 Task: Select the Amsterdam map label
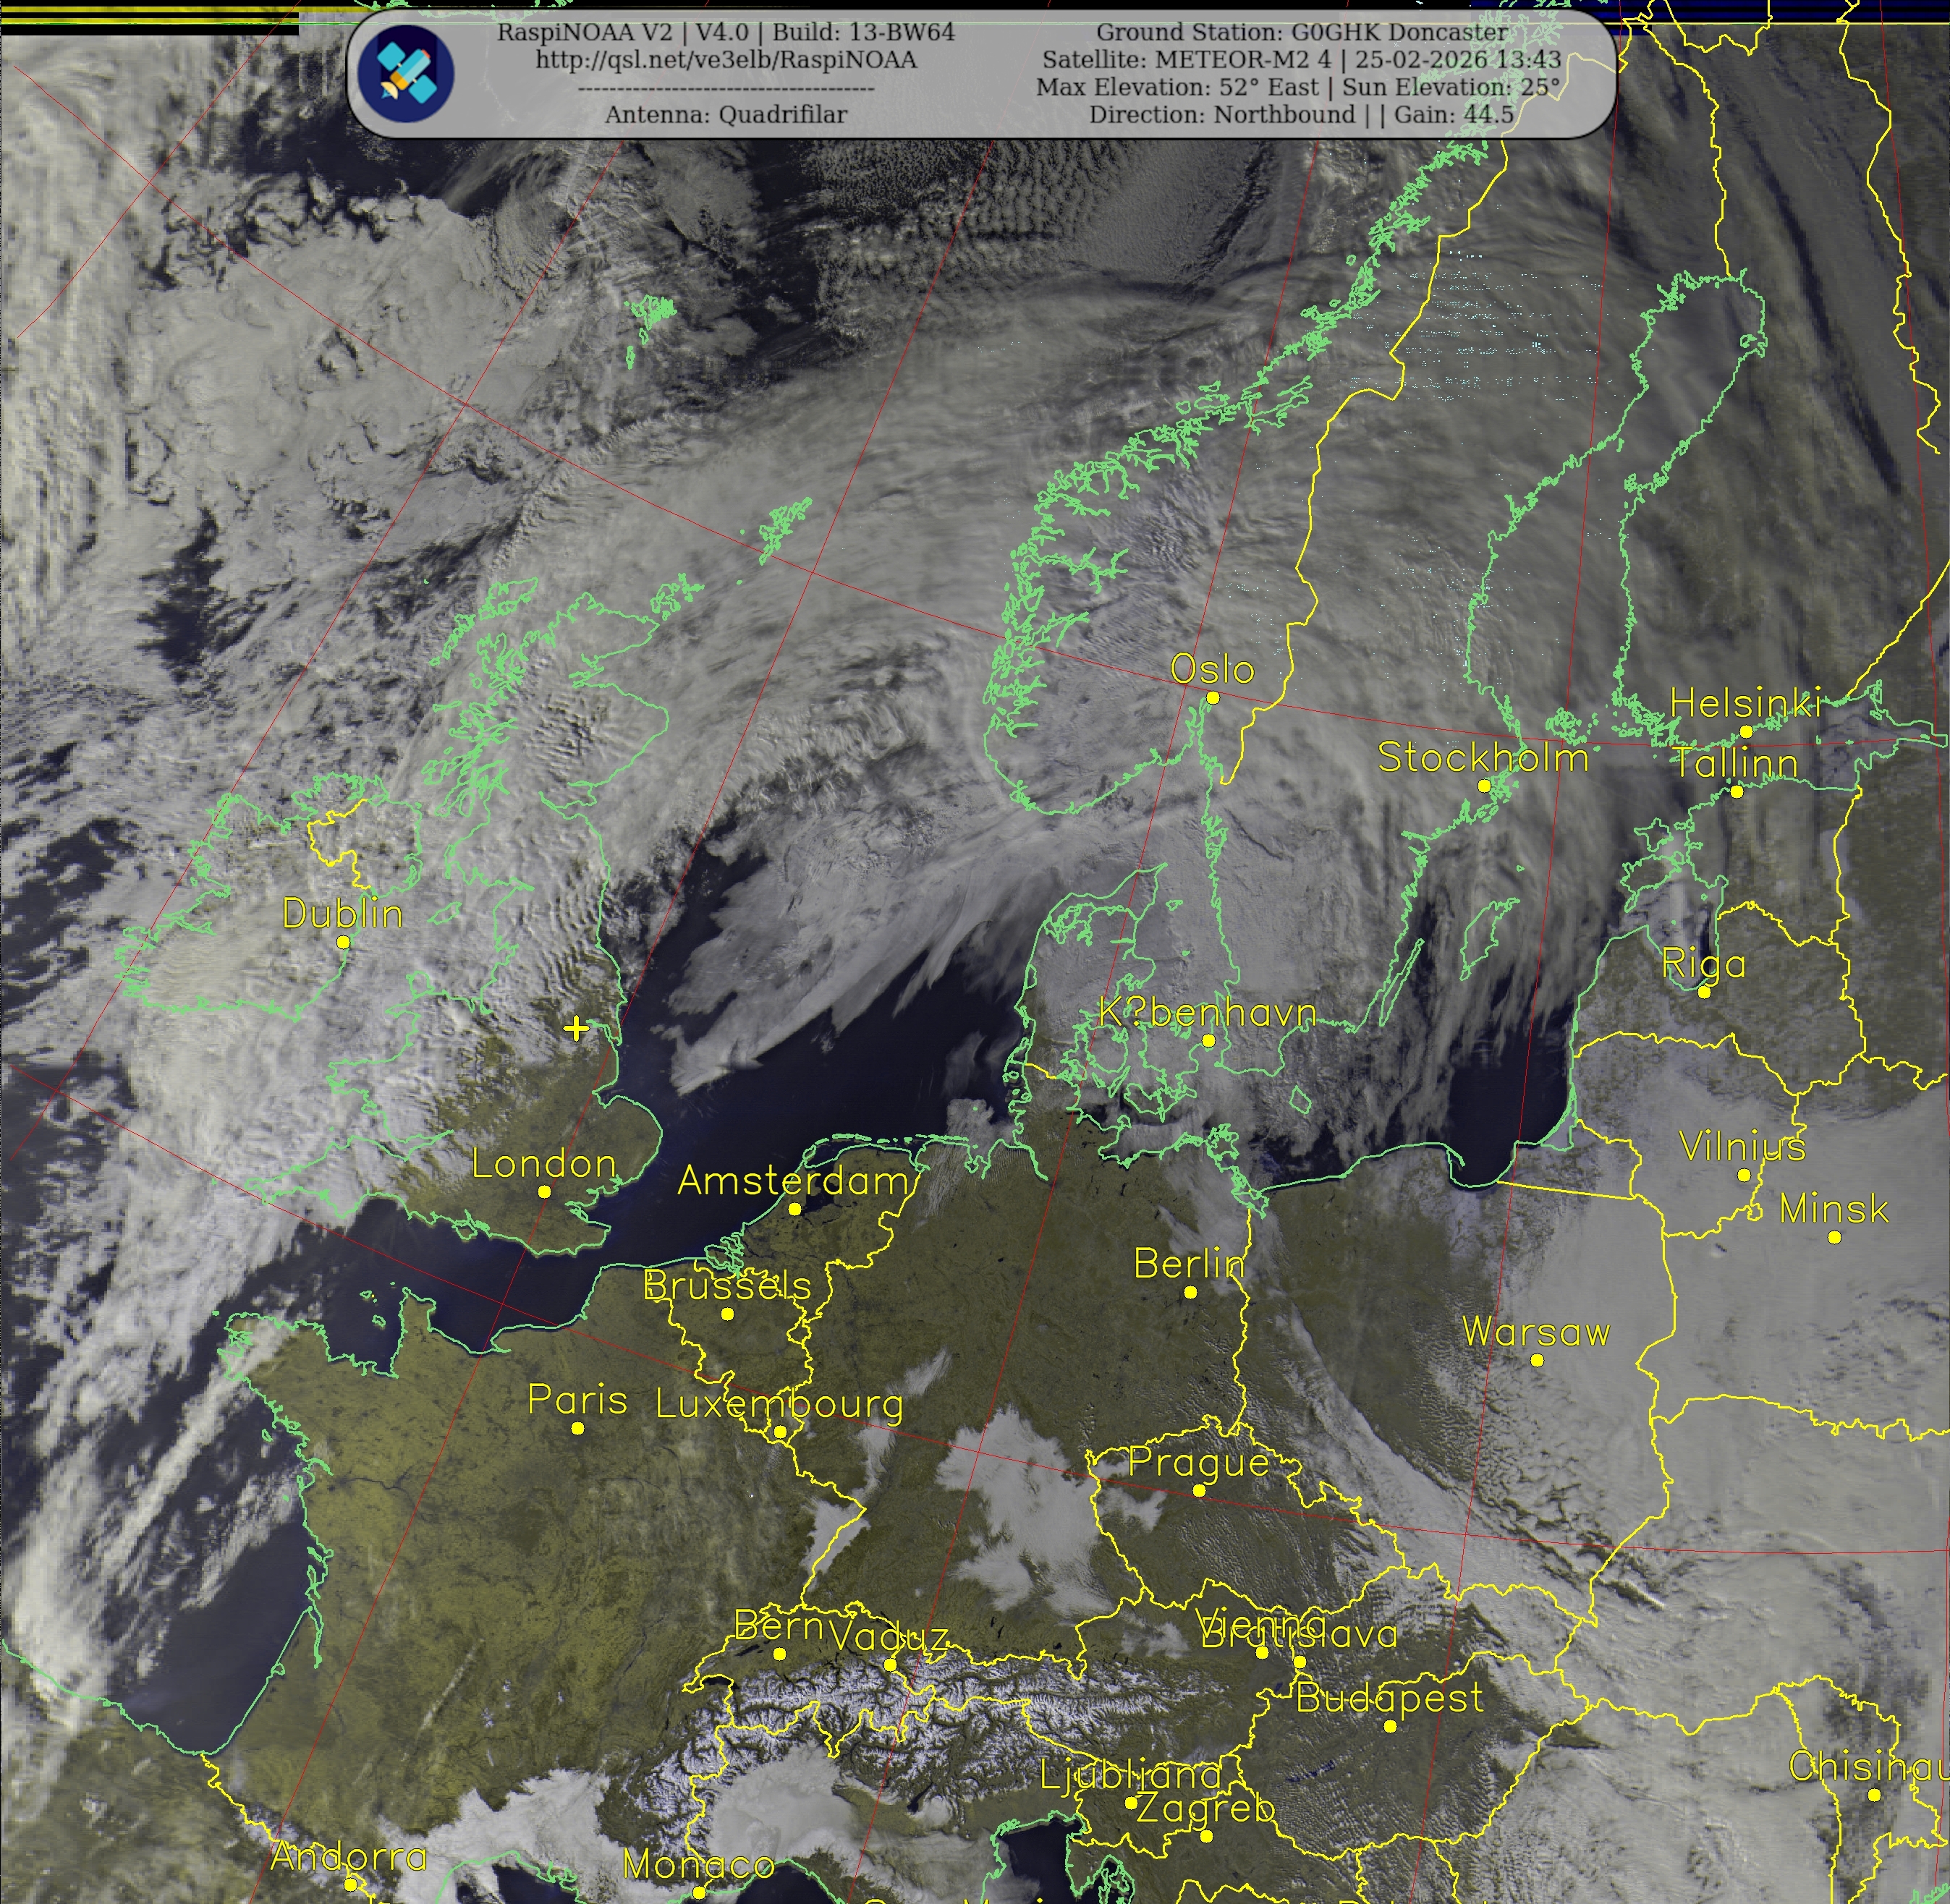coord(793,1181)
